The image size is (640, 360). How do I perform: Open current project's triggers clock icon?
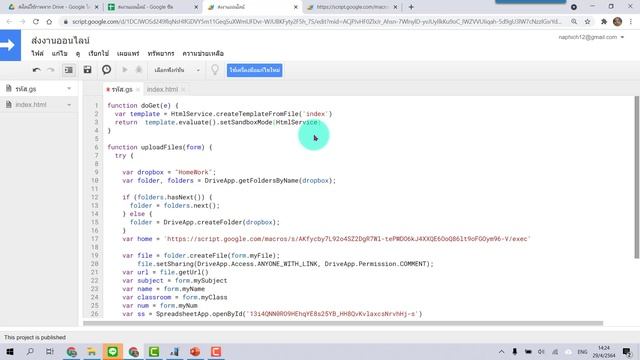coord(107,70)
